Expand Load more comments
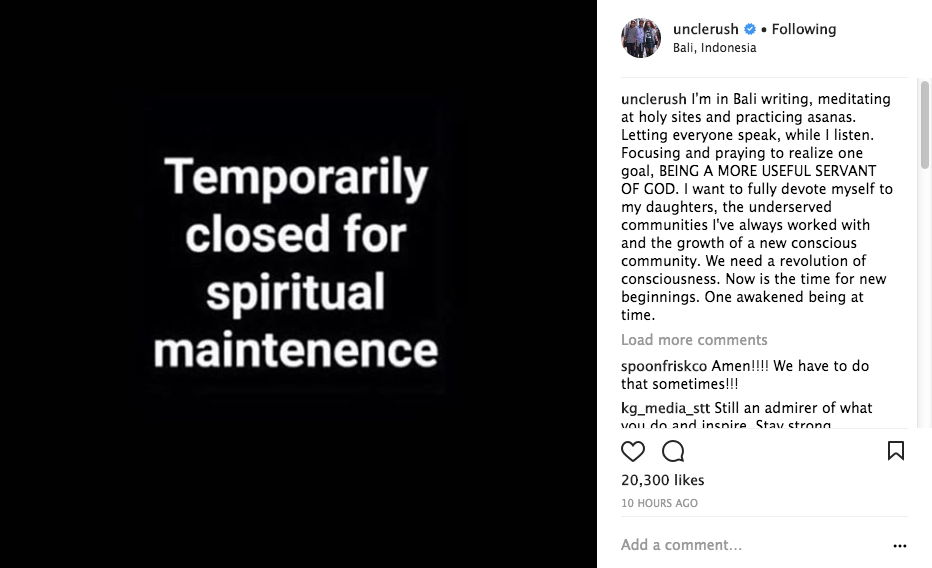Viewport: 932px width, 568px height. (694, 340)
